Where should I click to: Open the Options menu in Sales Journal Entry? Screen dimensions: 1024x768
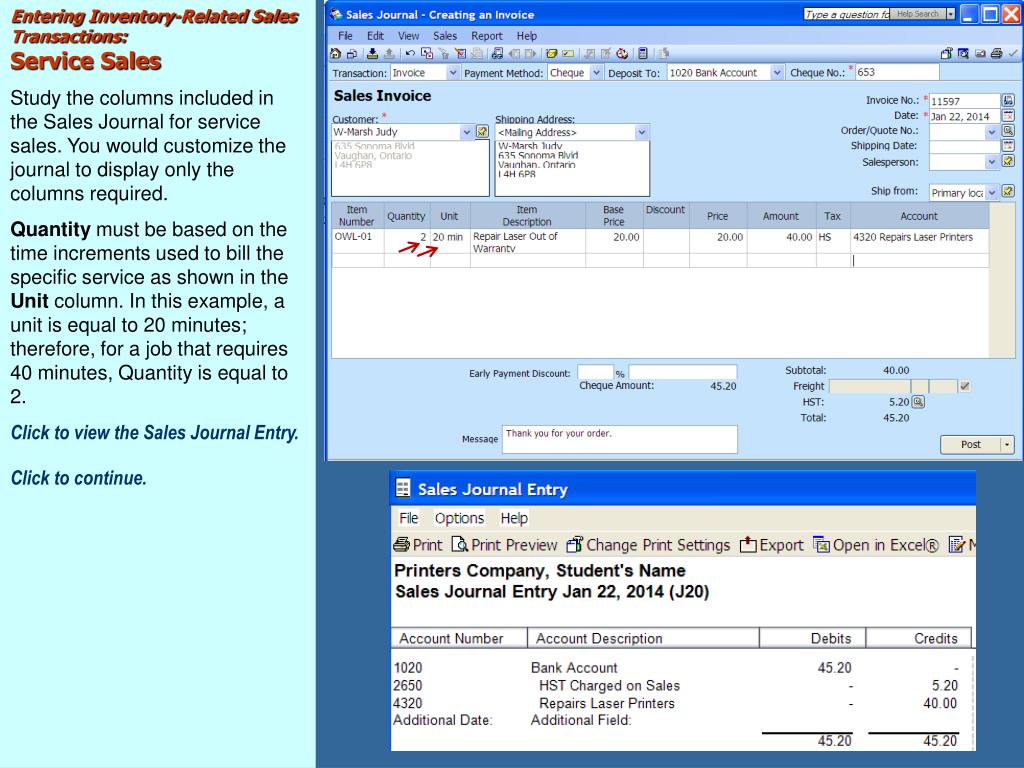459,518
